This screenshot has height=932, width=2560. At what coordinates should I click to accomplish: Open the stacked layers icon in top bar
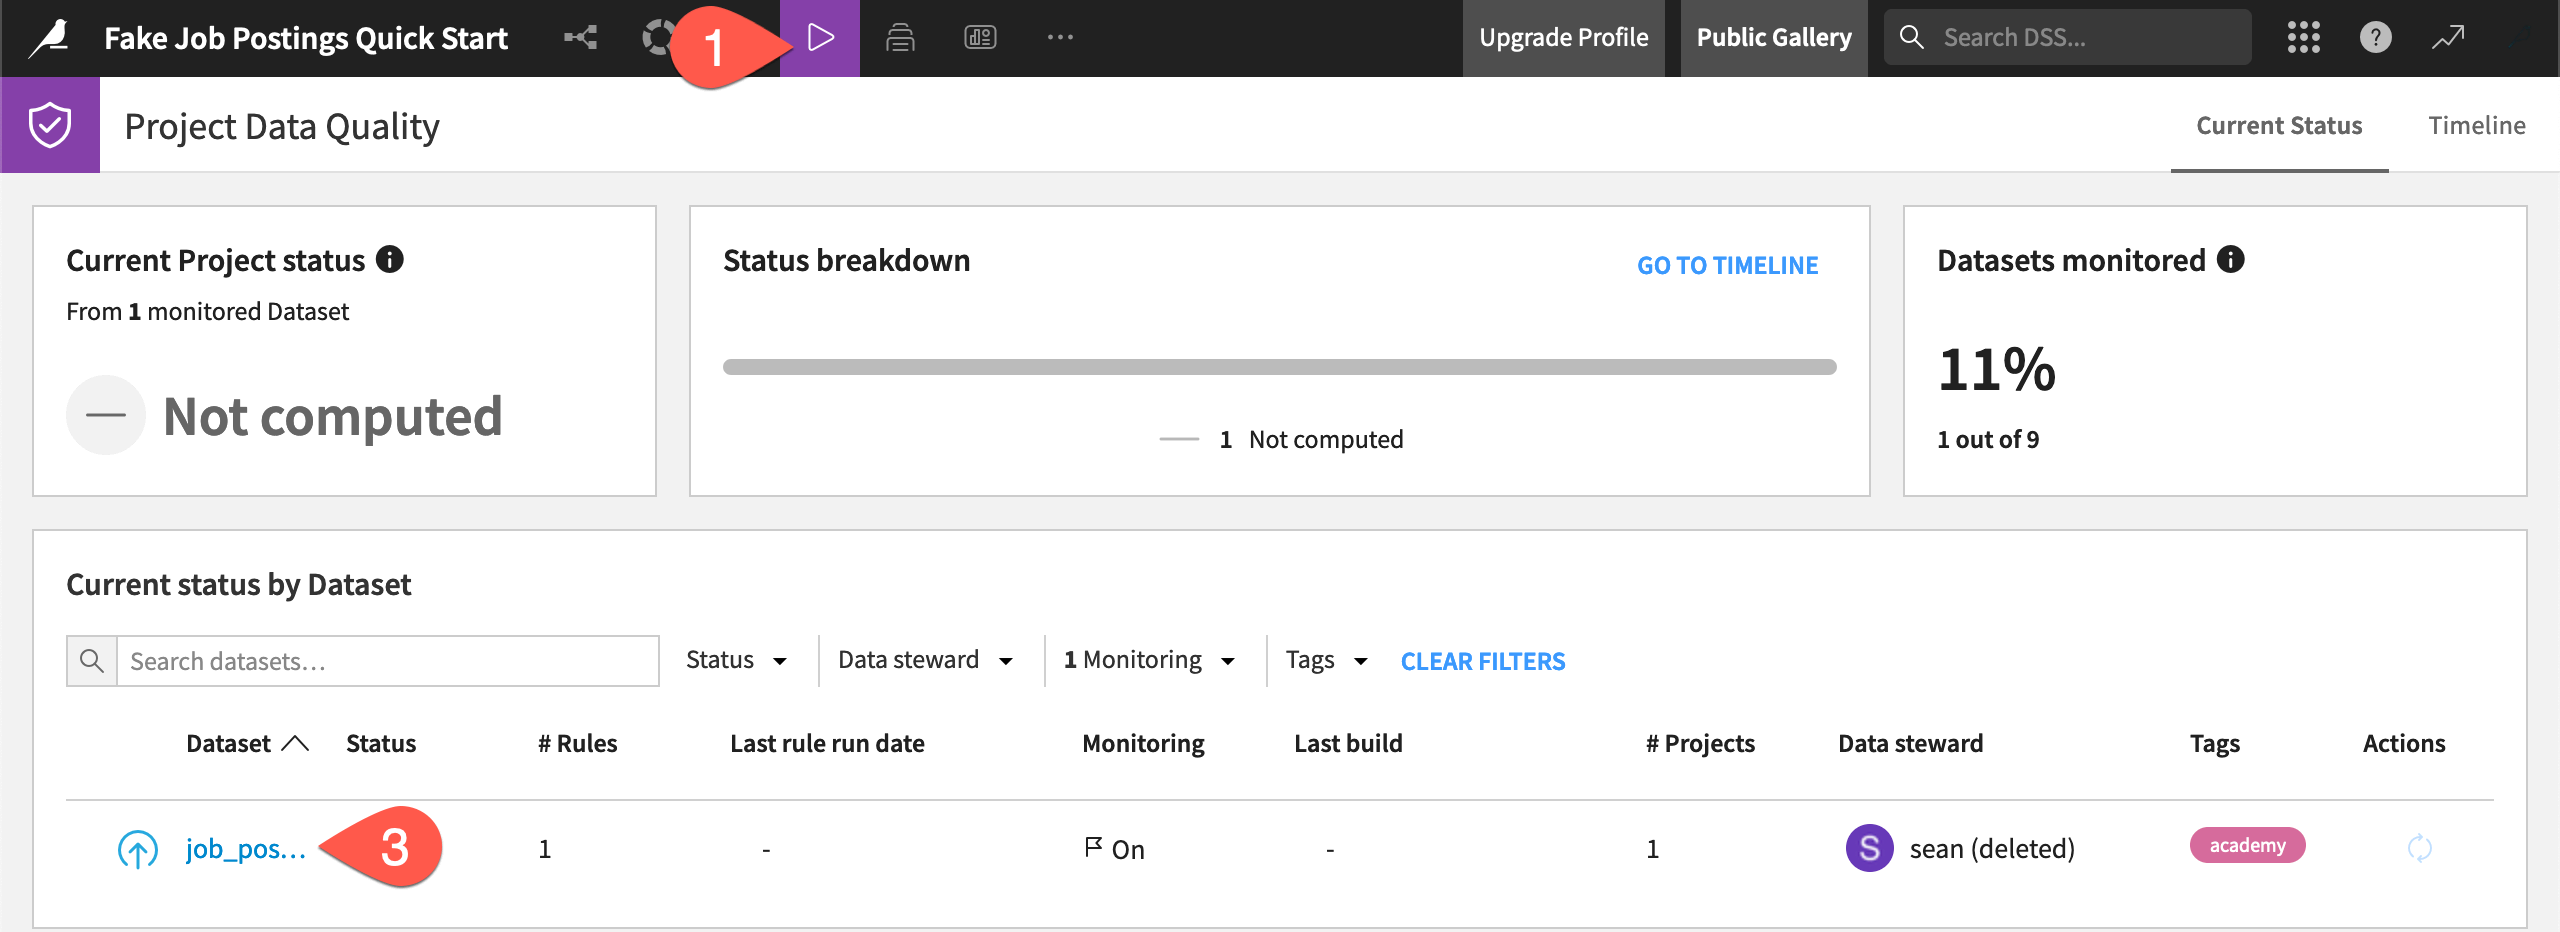point(900,38)
